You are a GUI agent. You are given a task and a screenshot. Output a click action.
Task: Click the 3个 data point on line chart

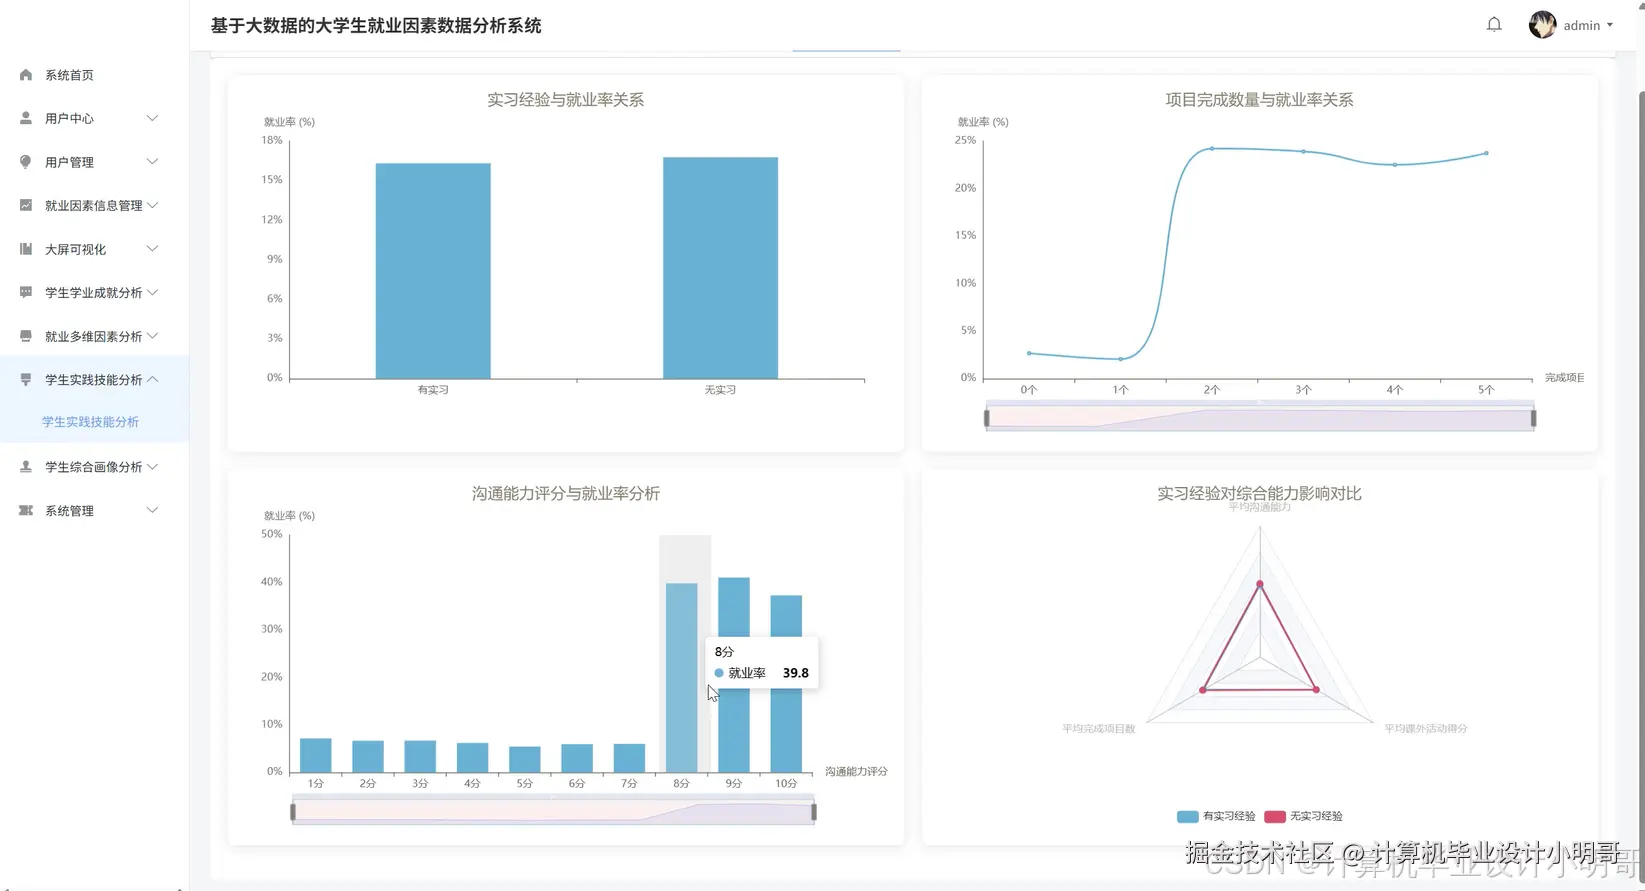(x=1303, y=151)
